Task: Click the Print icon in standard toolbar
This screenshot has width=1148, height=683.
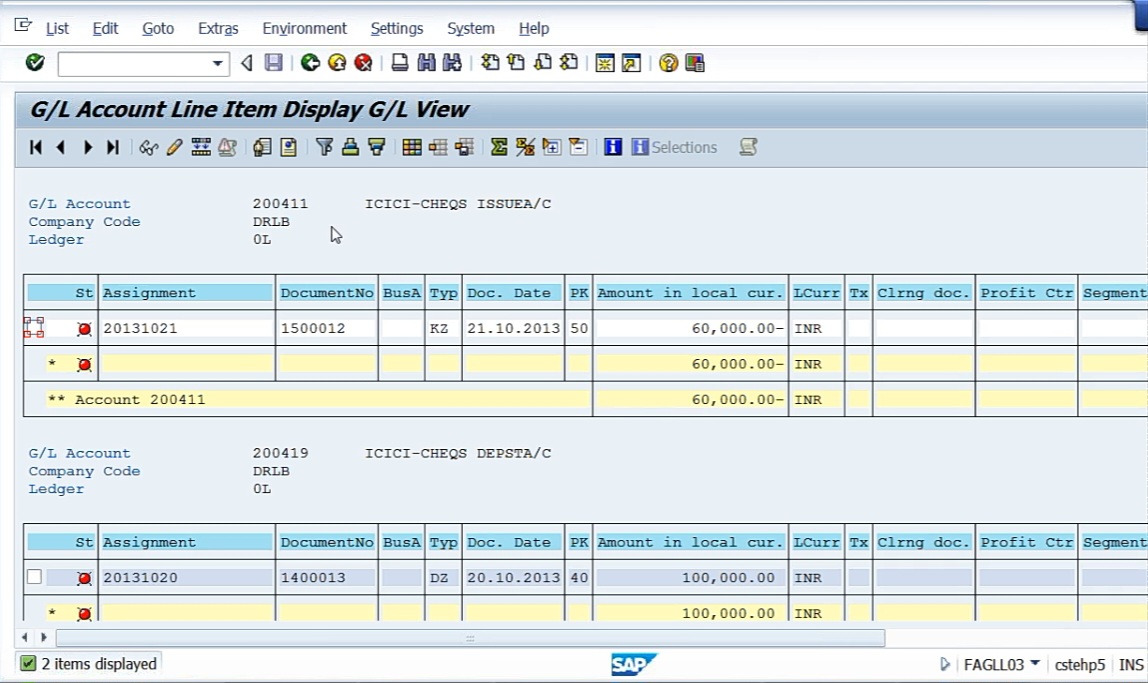Action: tap(400, 63)
